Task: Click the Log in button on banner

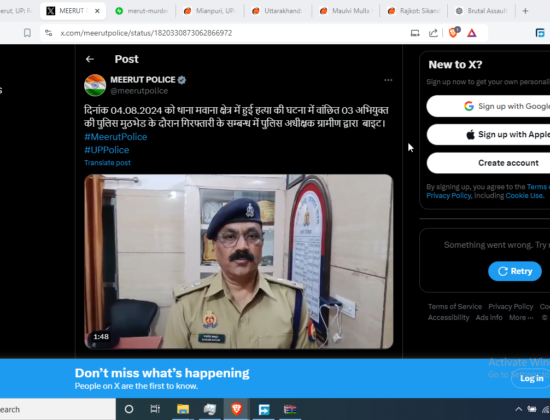Action: [x=531, y=378]
